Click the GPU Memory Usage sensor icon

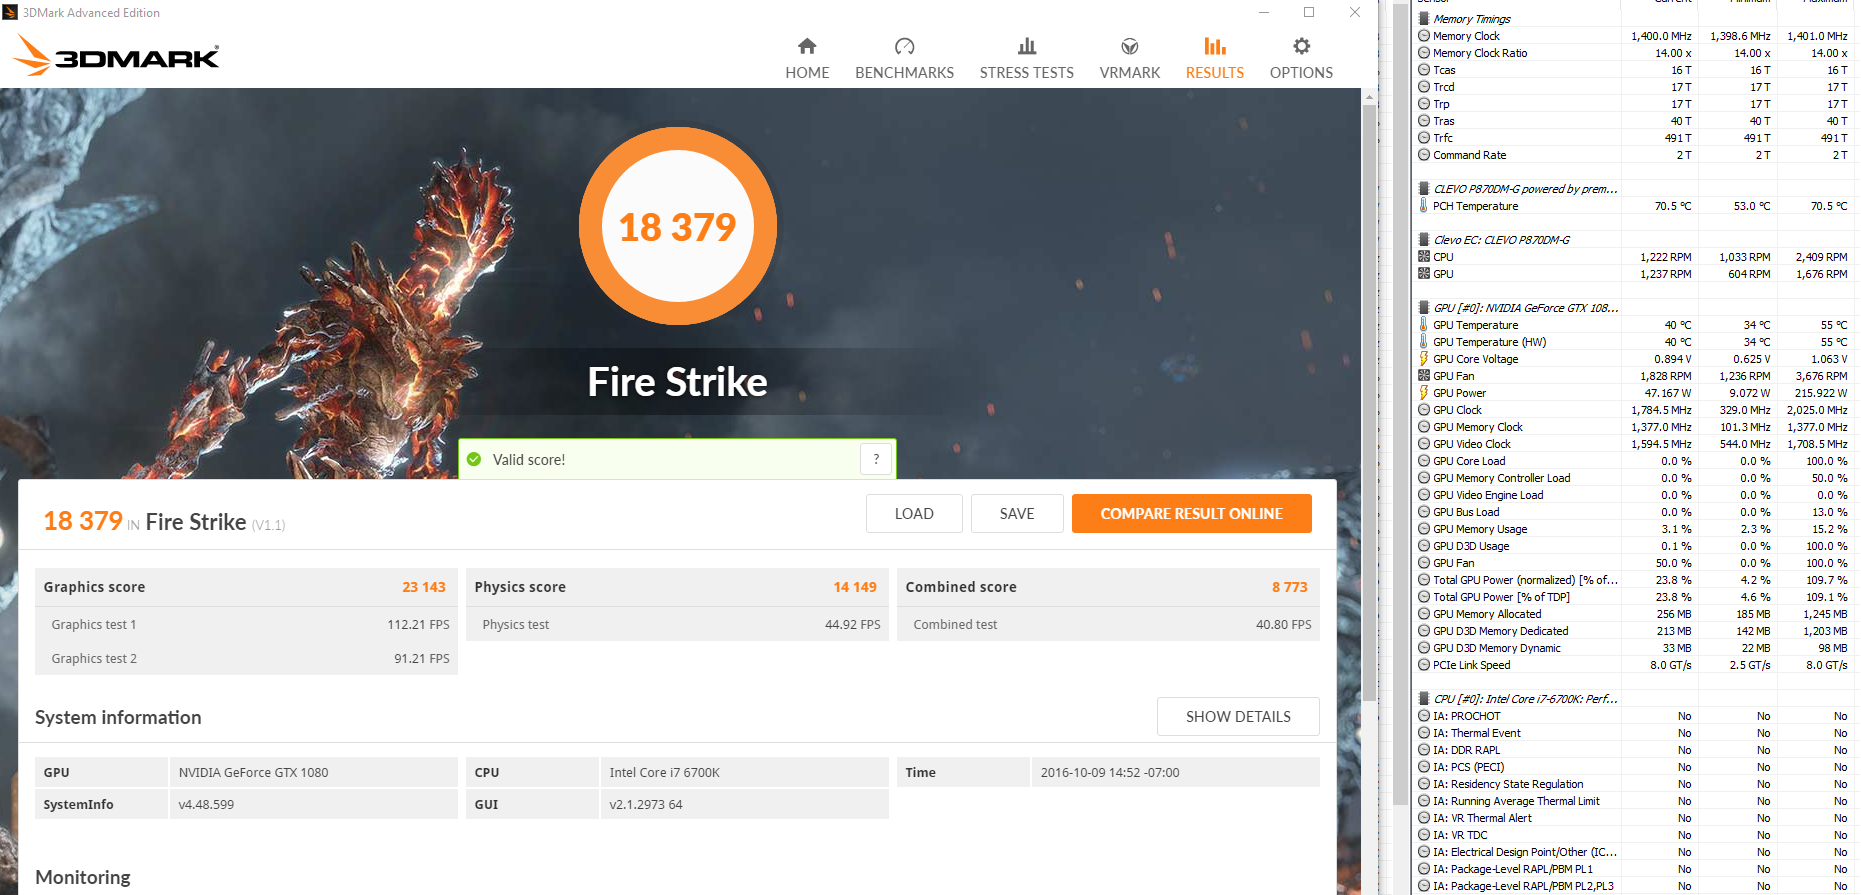pos(1424,529)
